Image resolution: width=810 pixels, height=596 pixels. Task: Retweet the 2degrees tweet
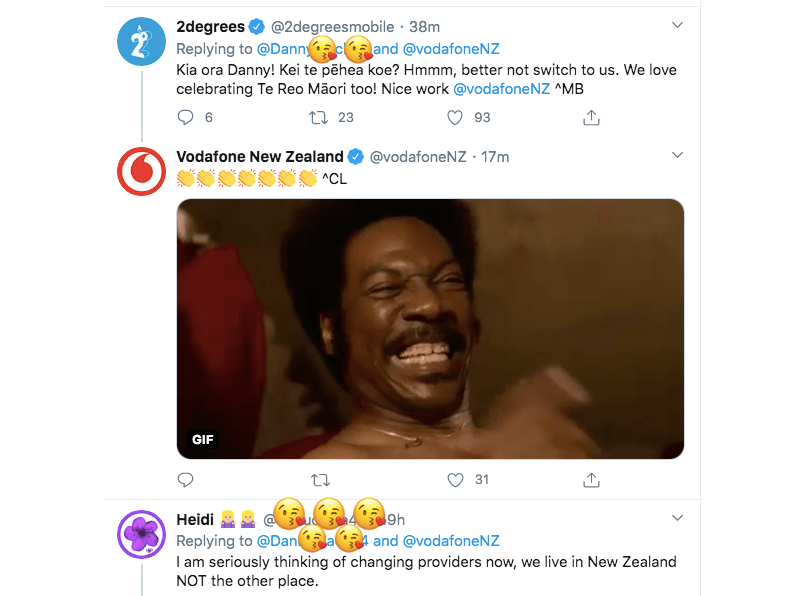click(x=319, y=118)
